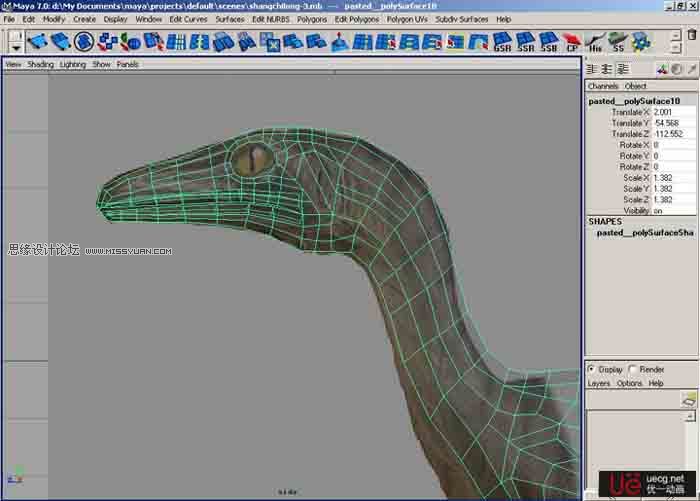Image resolution: width=700 pixels, height=501 pixels.
Task: Click the His history shelf icon
Action: click(x=596, y=42)
